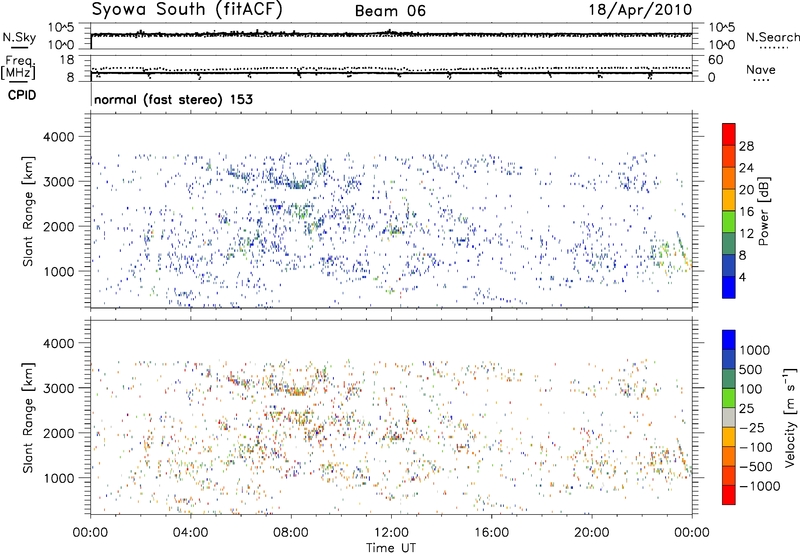Click the 'Slant Range [km]' label of the power panel
The width and height of the screenshot is (800, 554).
28,211
